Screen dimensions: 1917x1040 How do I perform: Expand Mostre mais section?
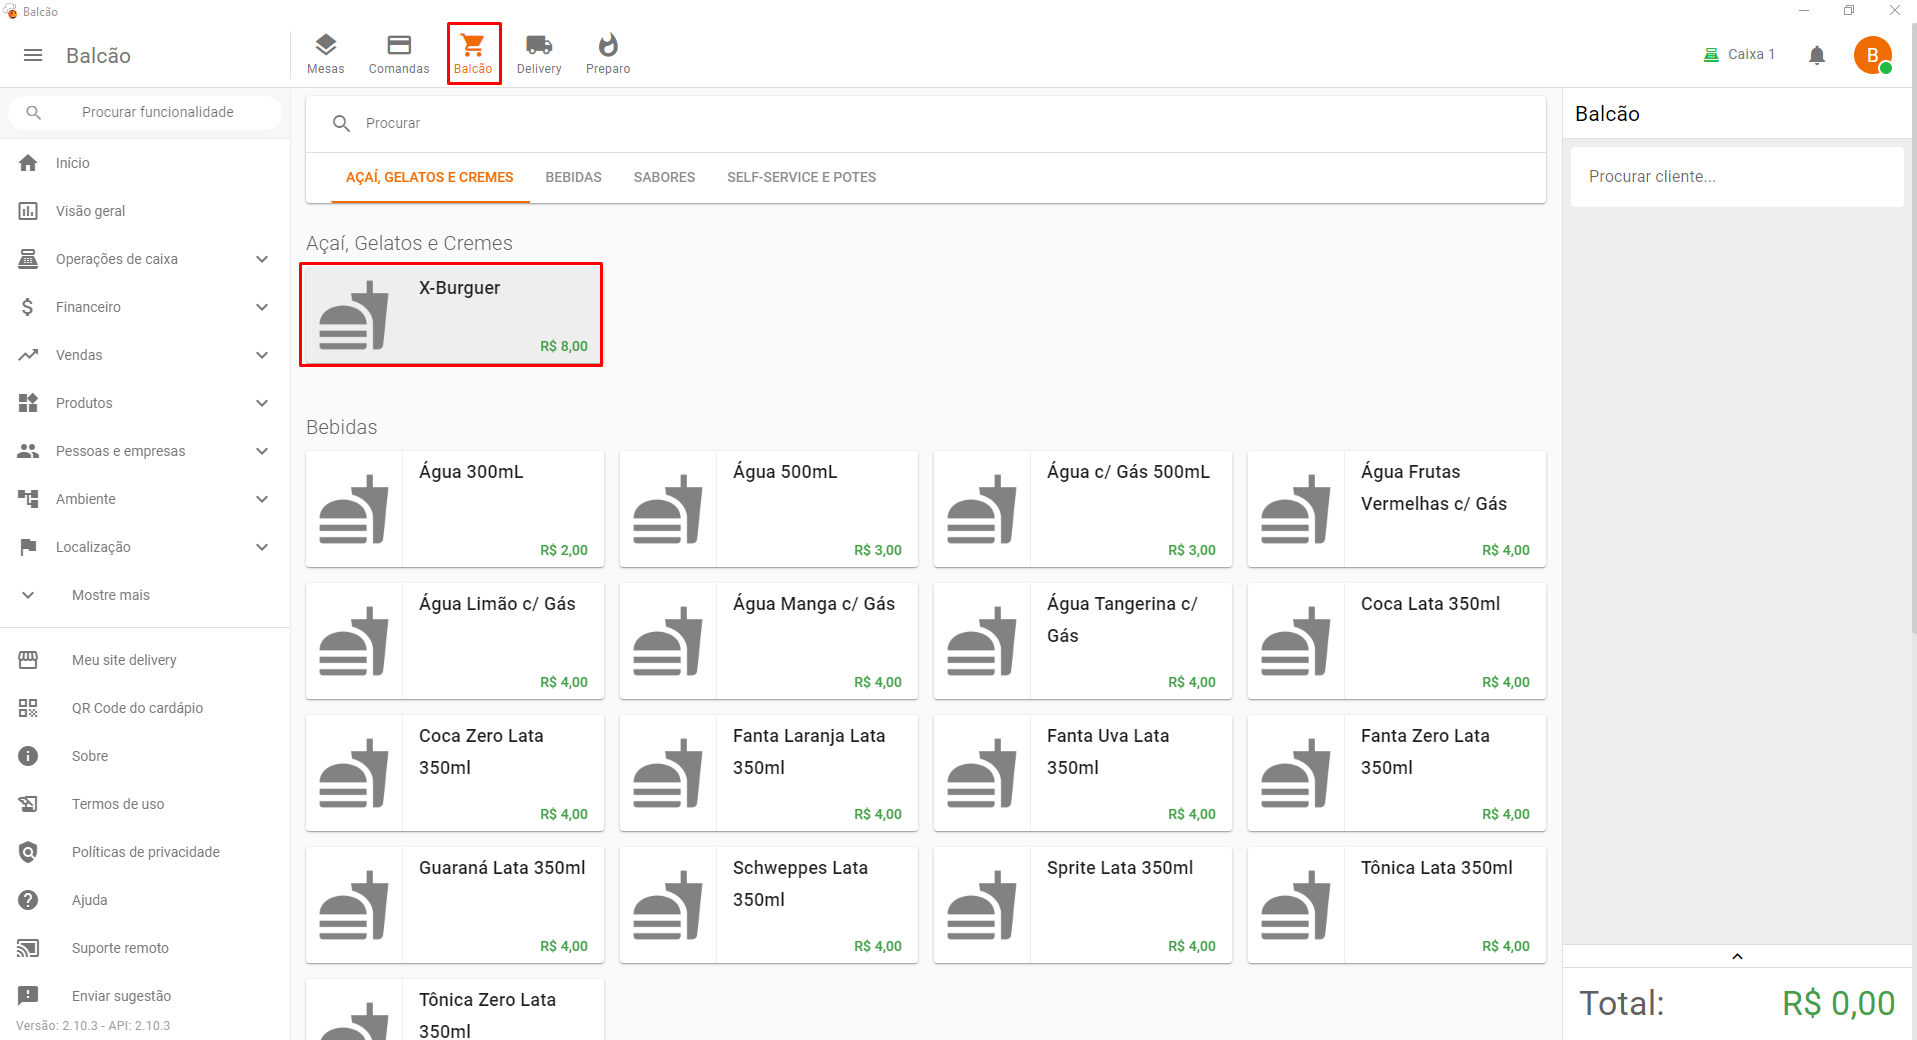pos(145,595)
